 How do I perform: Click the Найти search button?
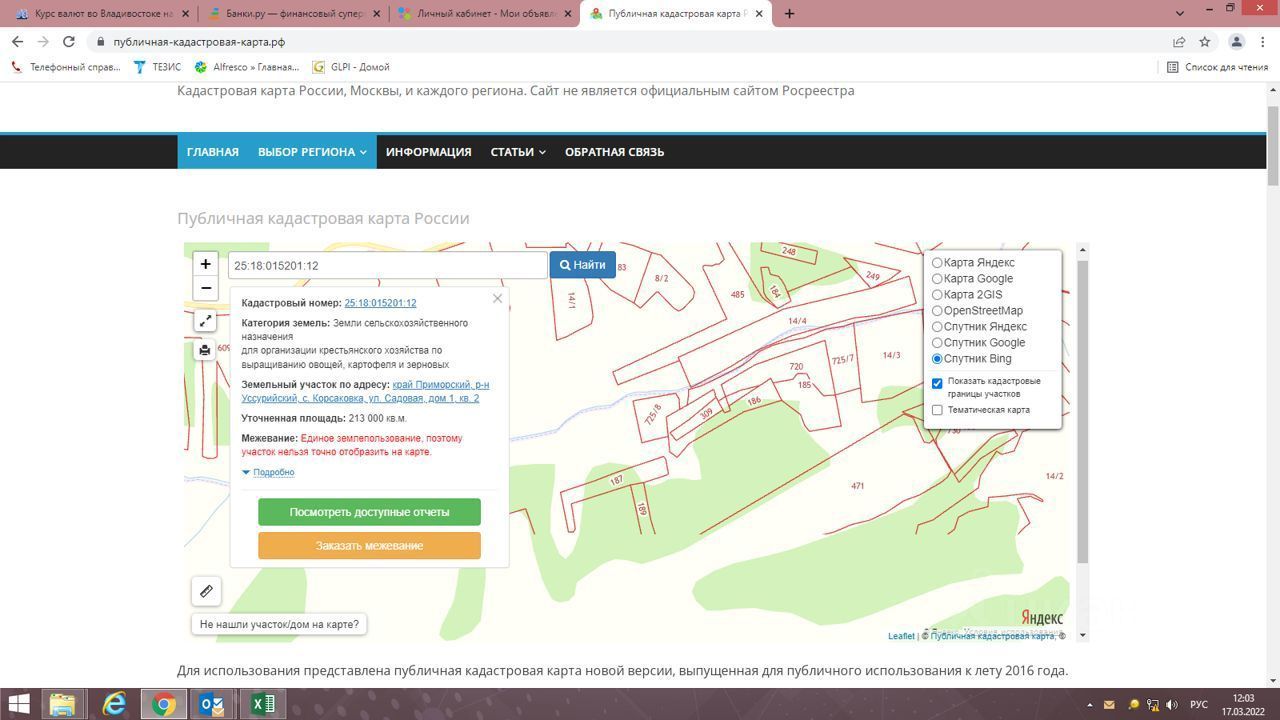(x=582, y=265)
